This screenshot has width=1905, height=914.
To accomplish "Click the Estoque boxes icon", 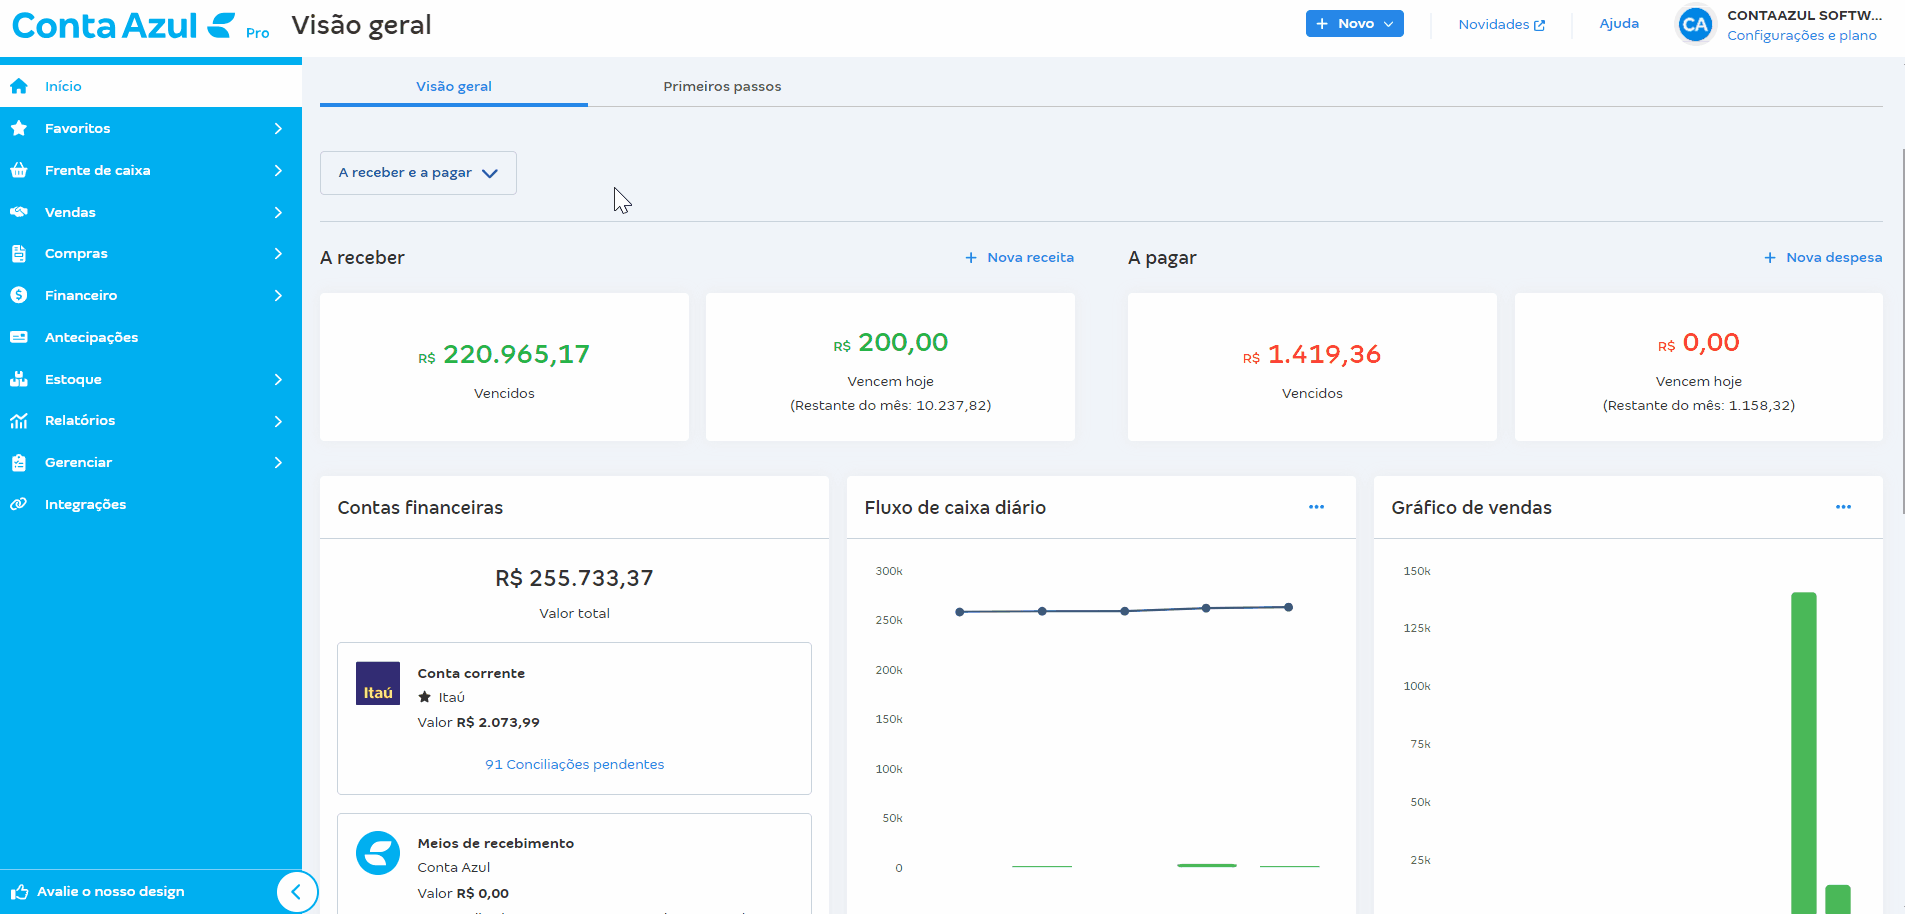I will click(x=19, y=379).
